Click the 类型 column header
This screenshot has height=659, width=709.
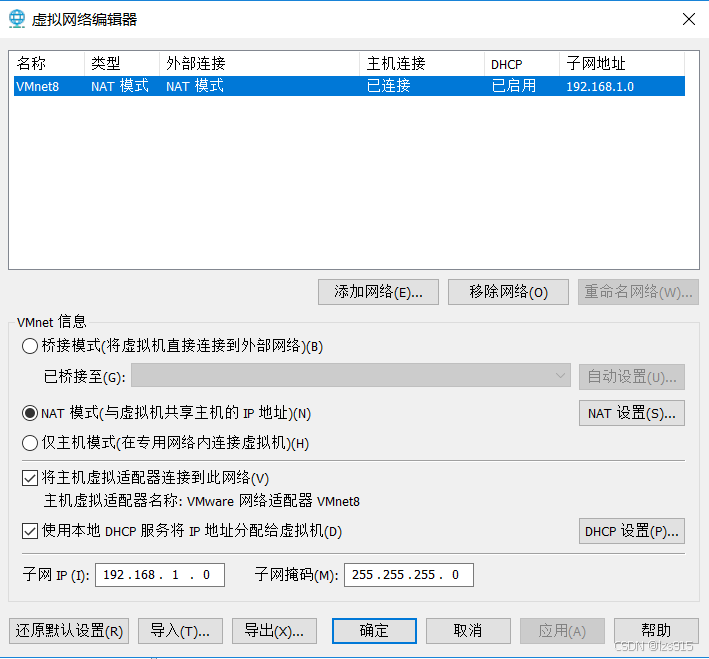coord(122,63)
